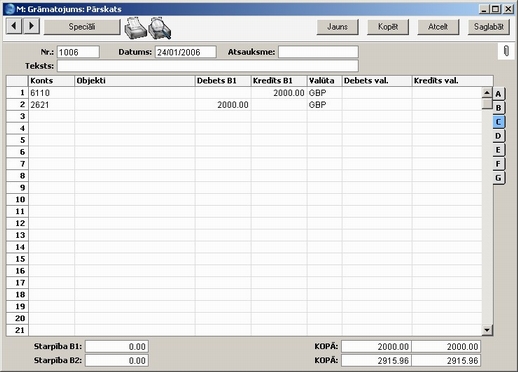Click the Starpība B2 field showing 0.00
Image resolution: width=518 pixels, height=372 pixels.
(x=117, y=361)
